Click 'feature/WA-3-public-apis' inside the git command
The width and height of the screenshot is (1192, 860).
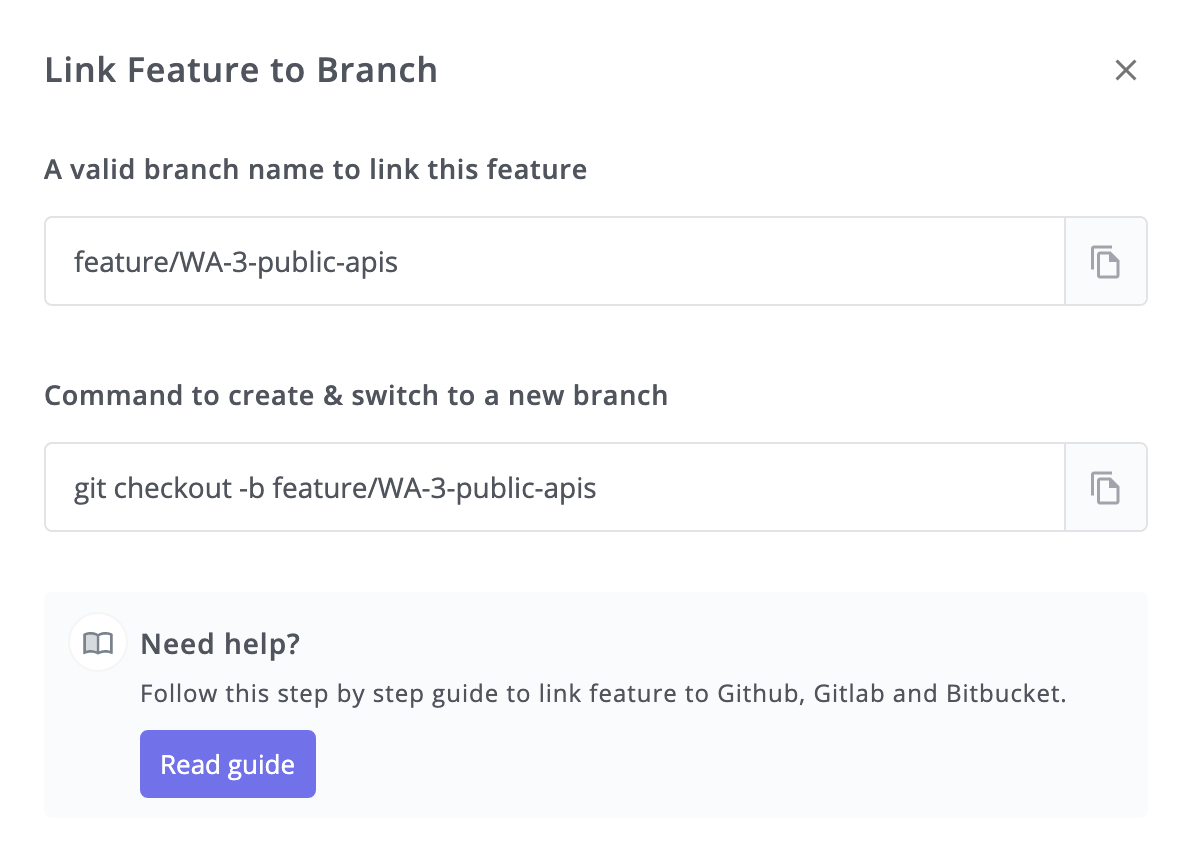(434, 488)
